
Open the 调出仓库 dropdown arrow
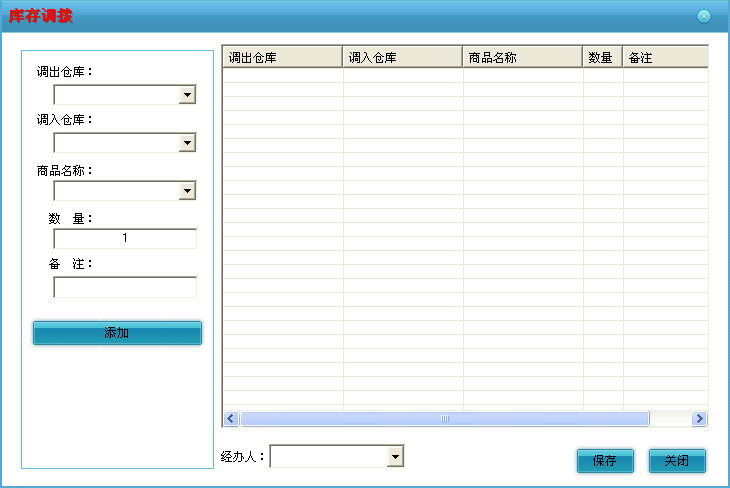tap(187, 95)
